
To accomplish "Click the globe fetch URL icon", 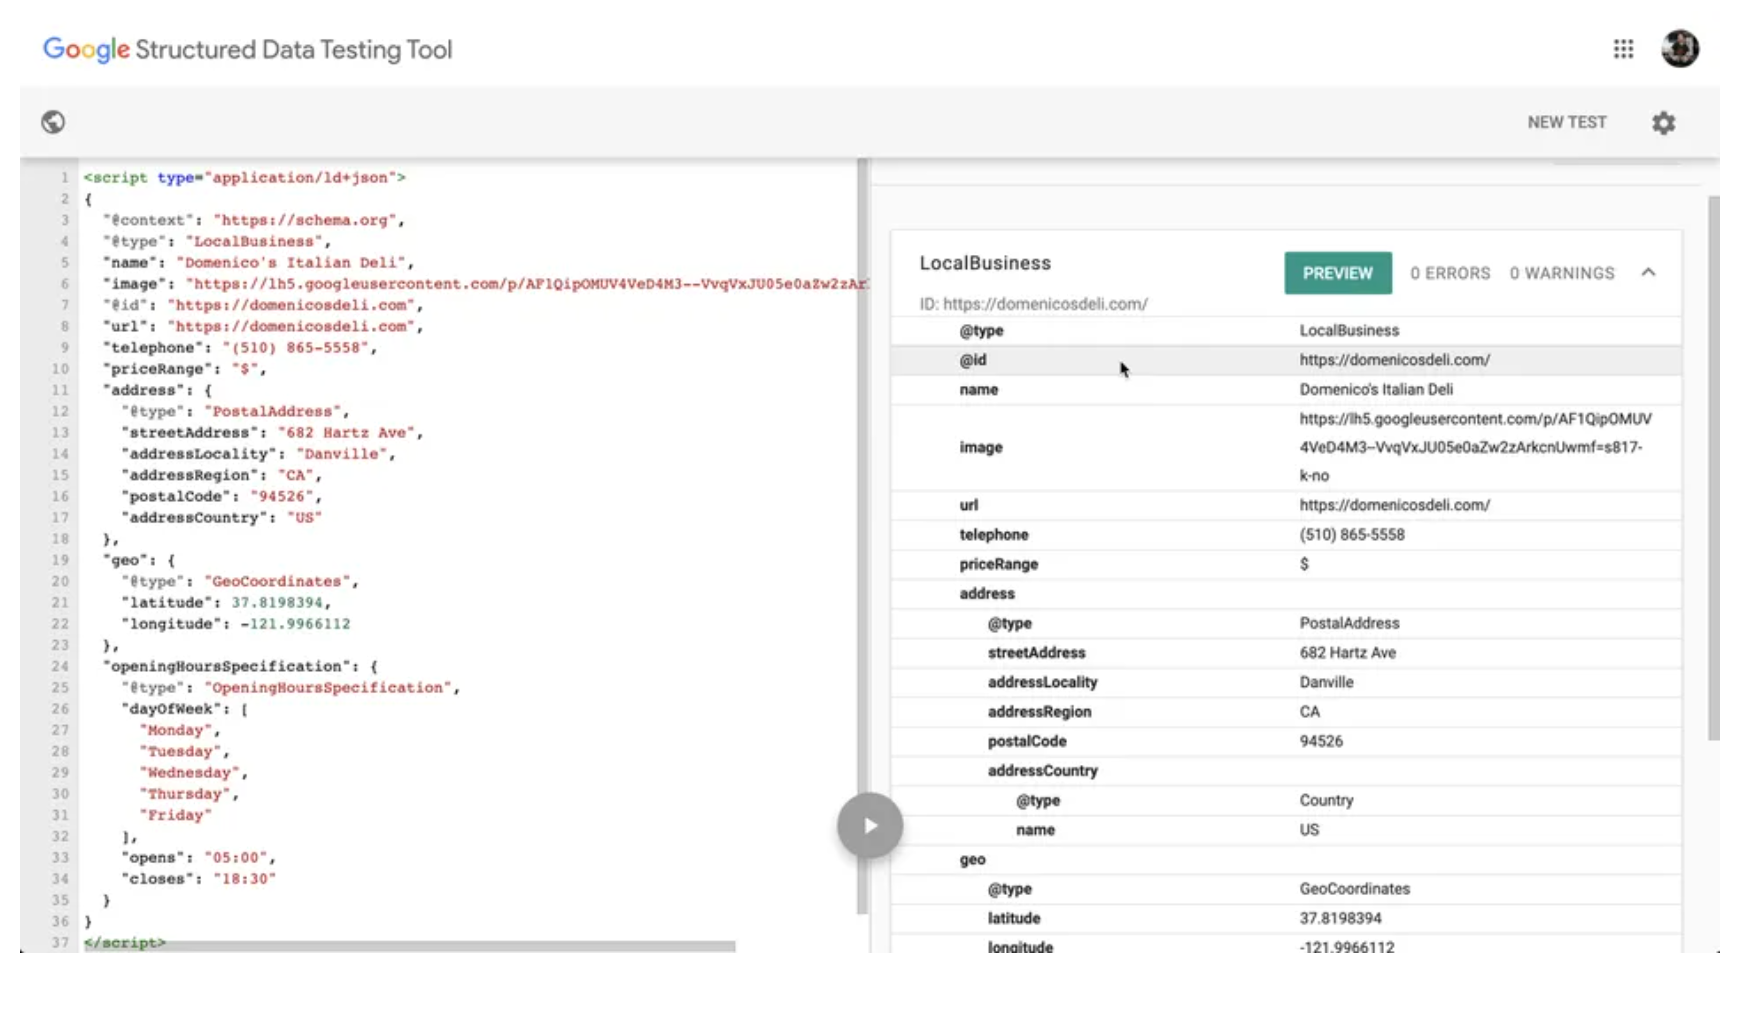I will coord(53,122).
